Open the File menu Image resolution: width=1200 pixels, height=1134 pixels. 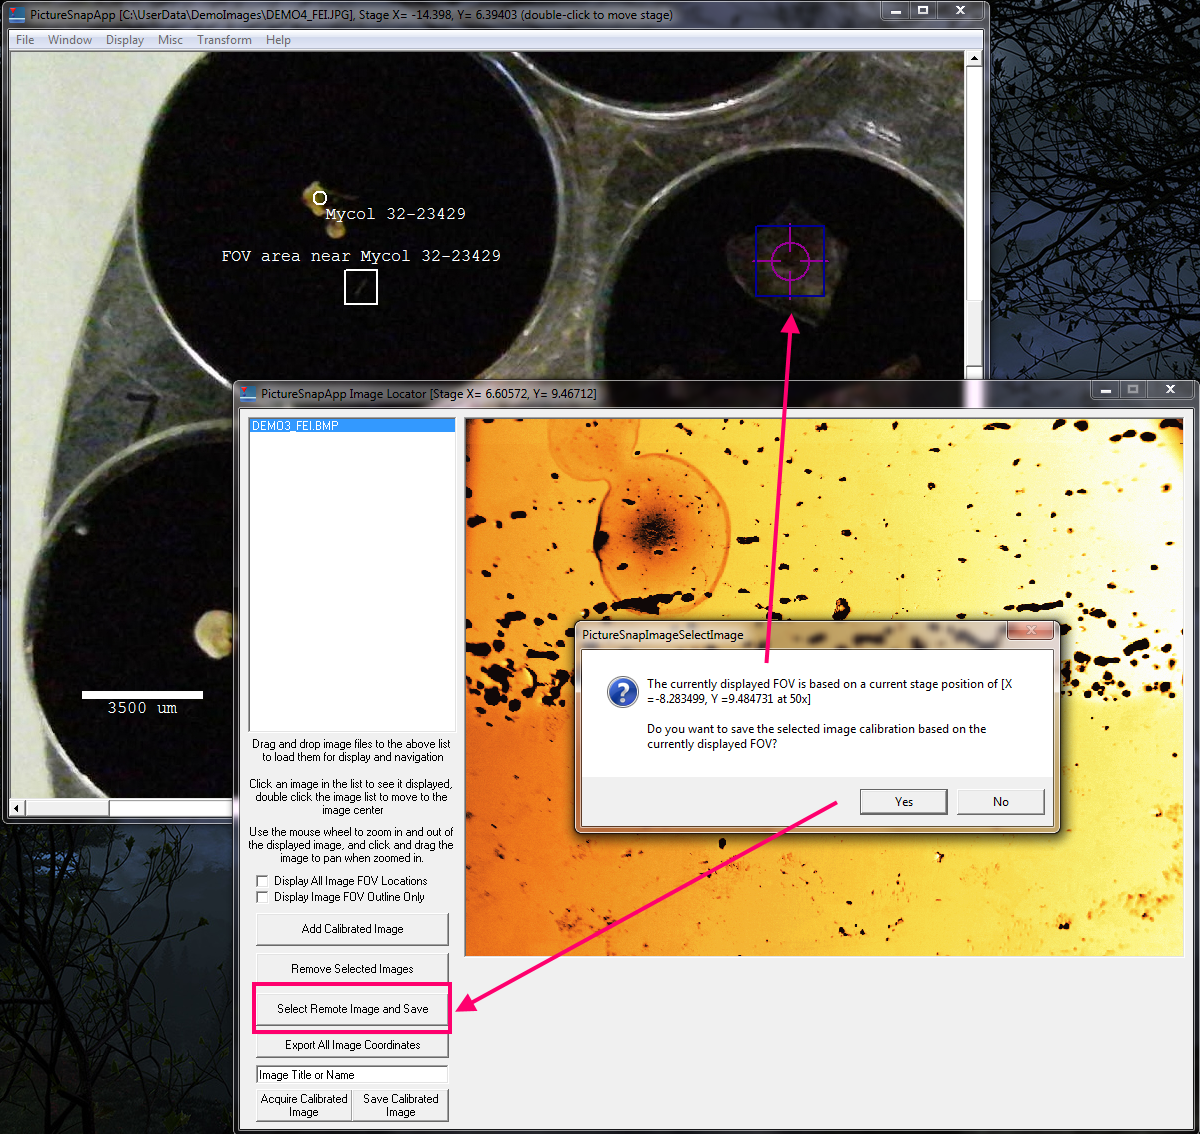25,40
